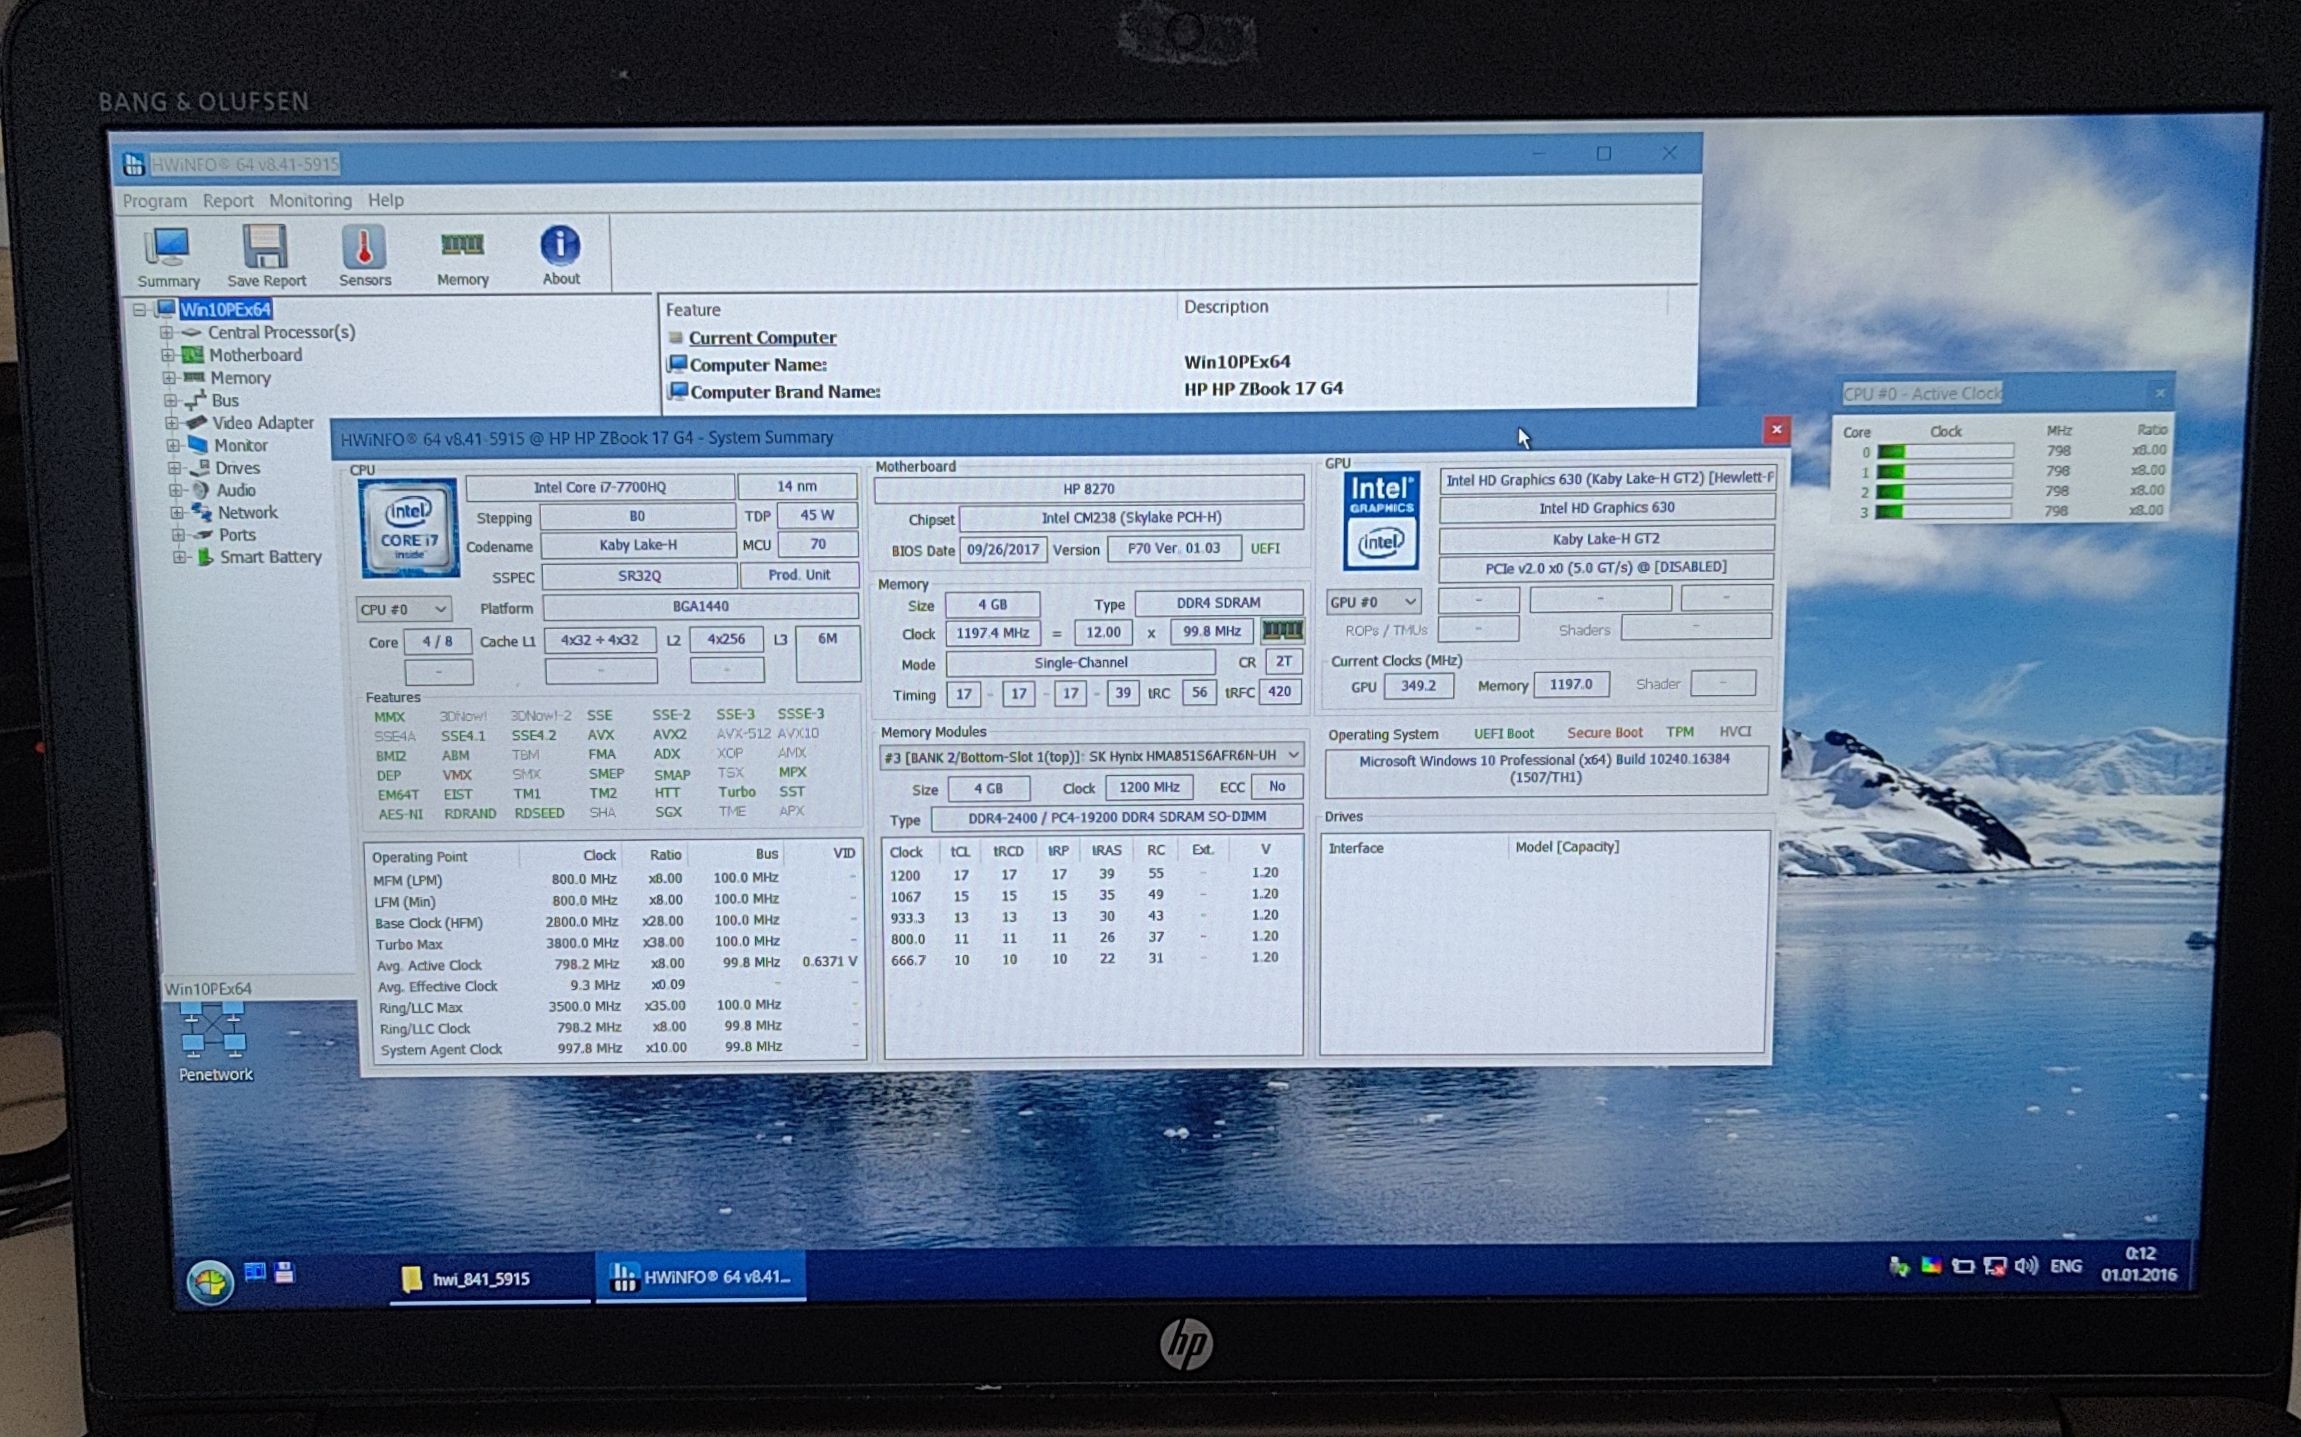Click the volume speaker tray icon
Screen dimensions: 2301x1437
(2026, 1266)
